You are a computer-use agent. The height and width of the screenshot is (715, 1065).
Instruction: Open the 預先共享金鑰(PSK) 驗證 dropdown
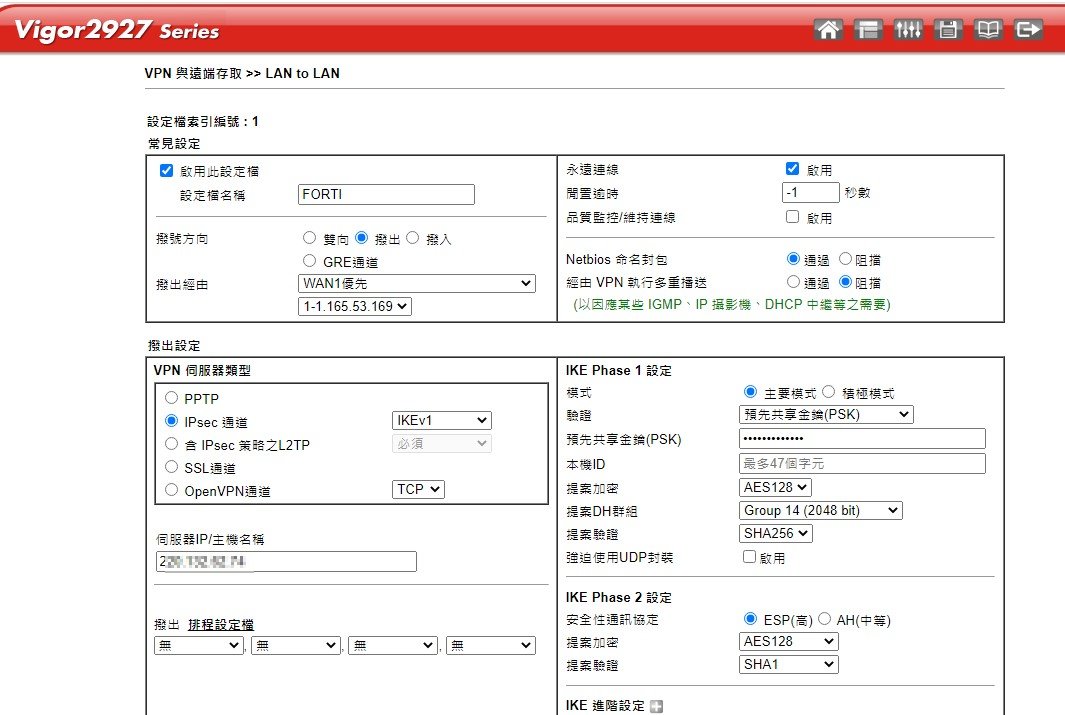point(826,414)
